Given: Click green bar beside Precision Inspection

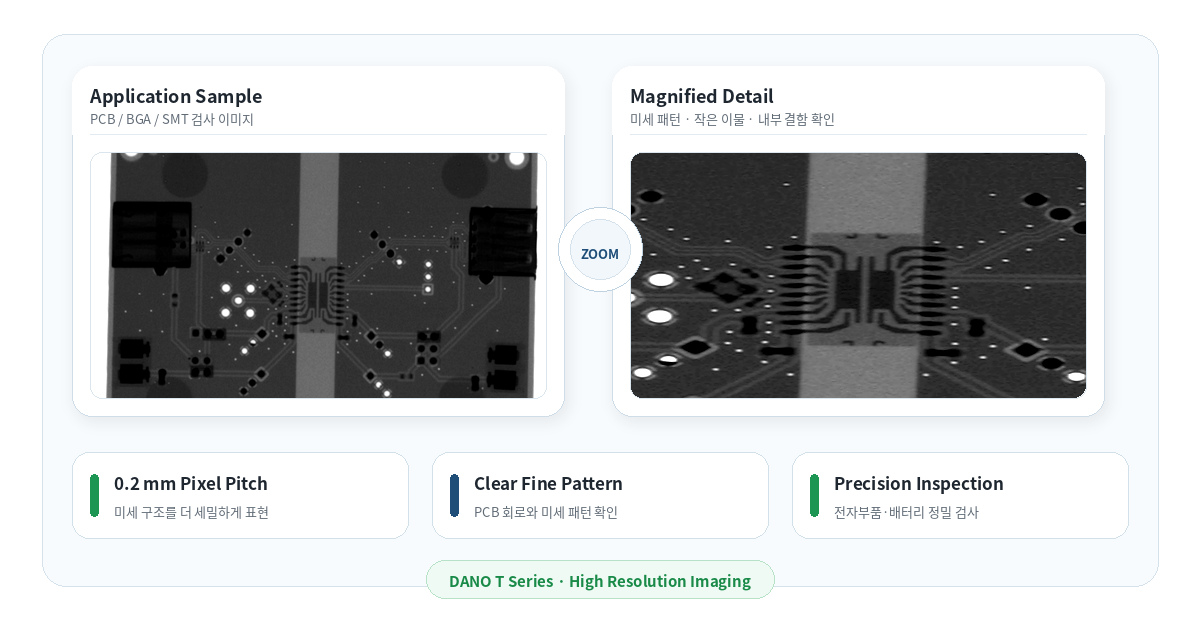Looking at the screenshot, I should [814, 495].
